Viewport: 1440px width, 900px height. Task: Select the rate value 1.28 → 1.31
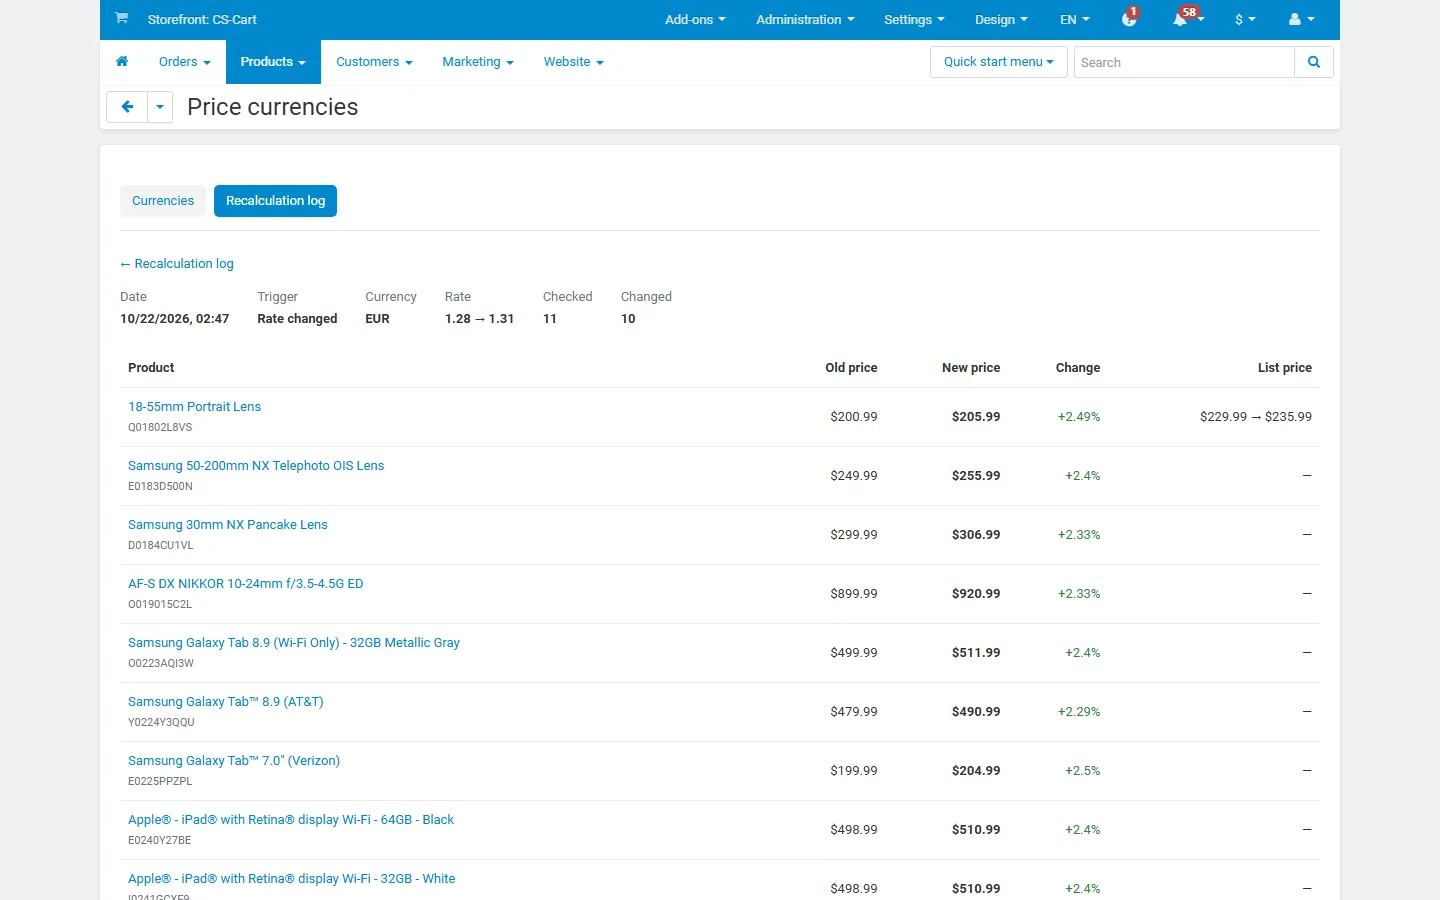click(x=480, y=319)
